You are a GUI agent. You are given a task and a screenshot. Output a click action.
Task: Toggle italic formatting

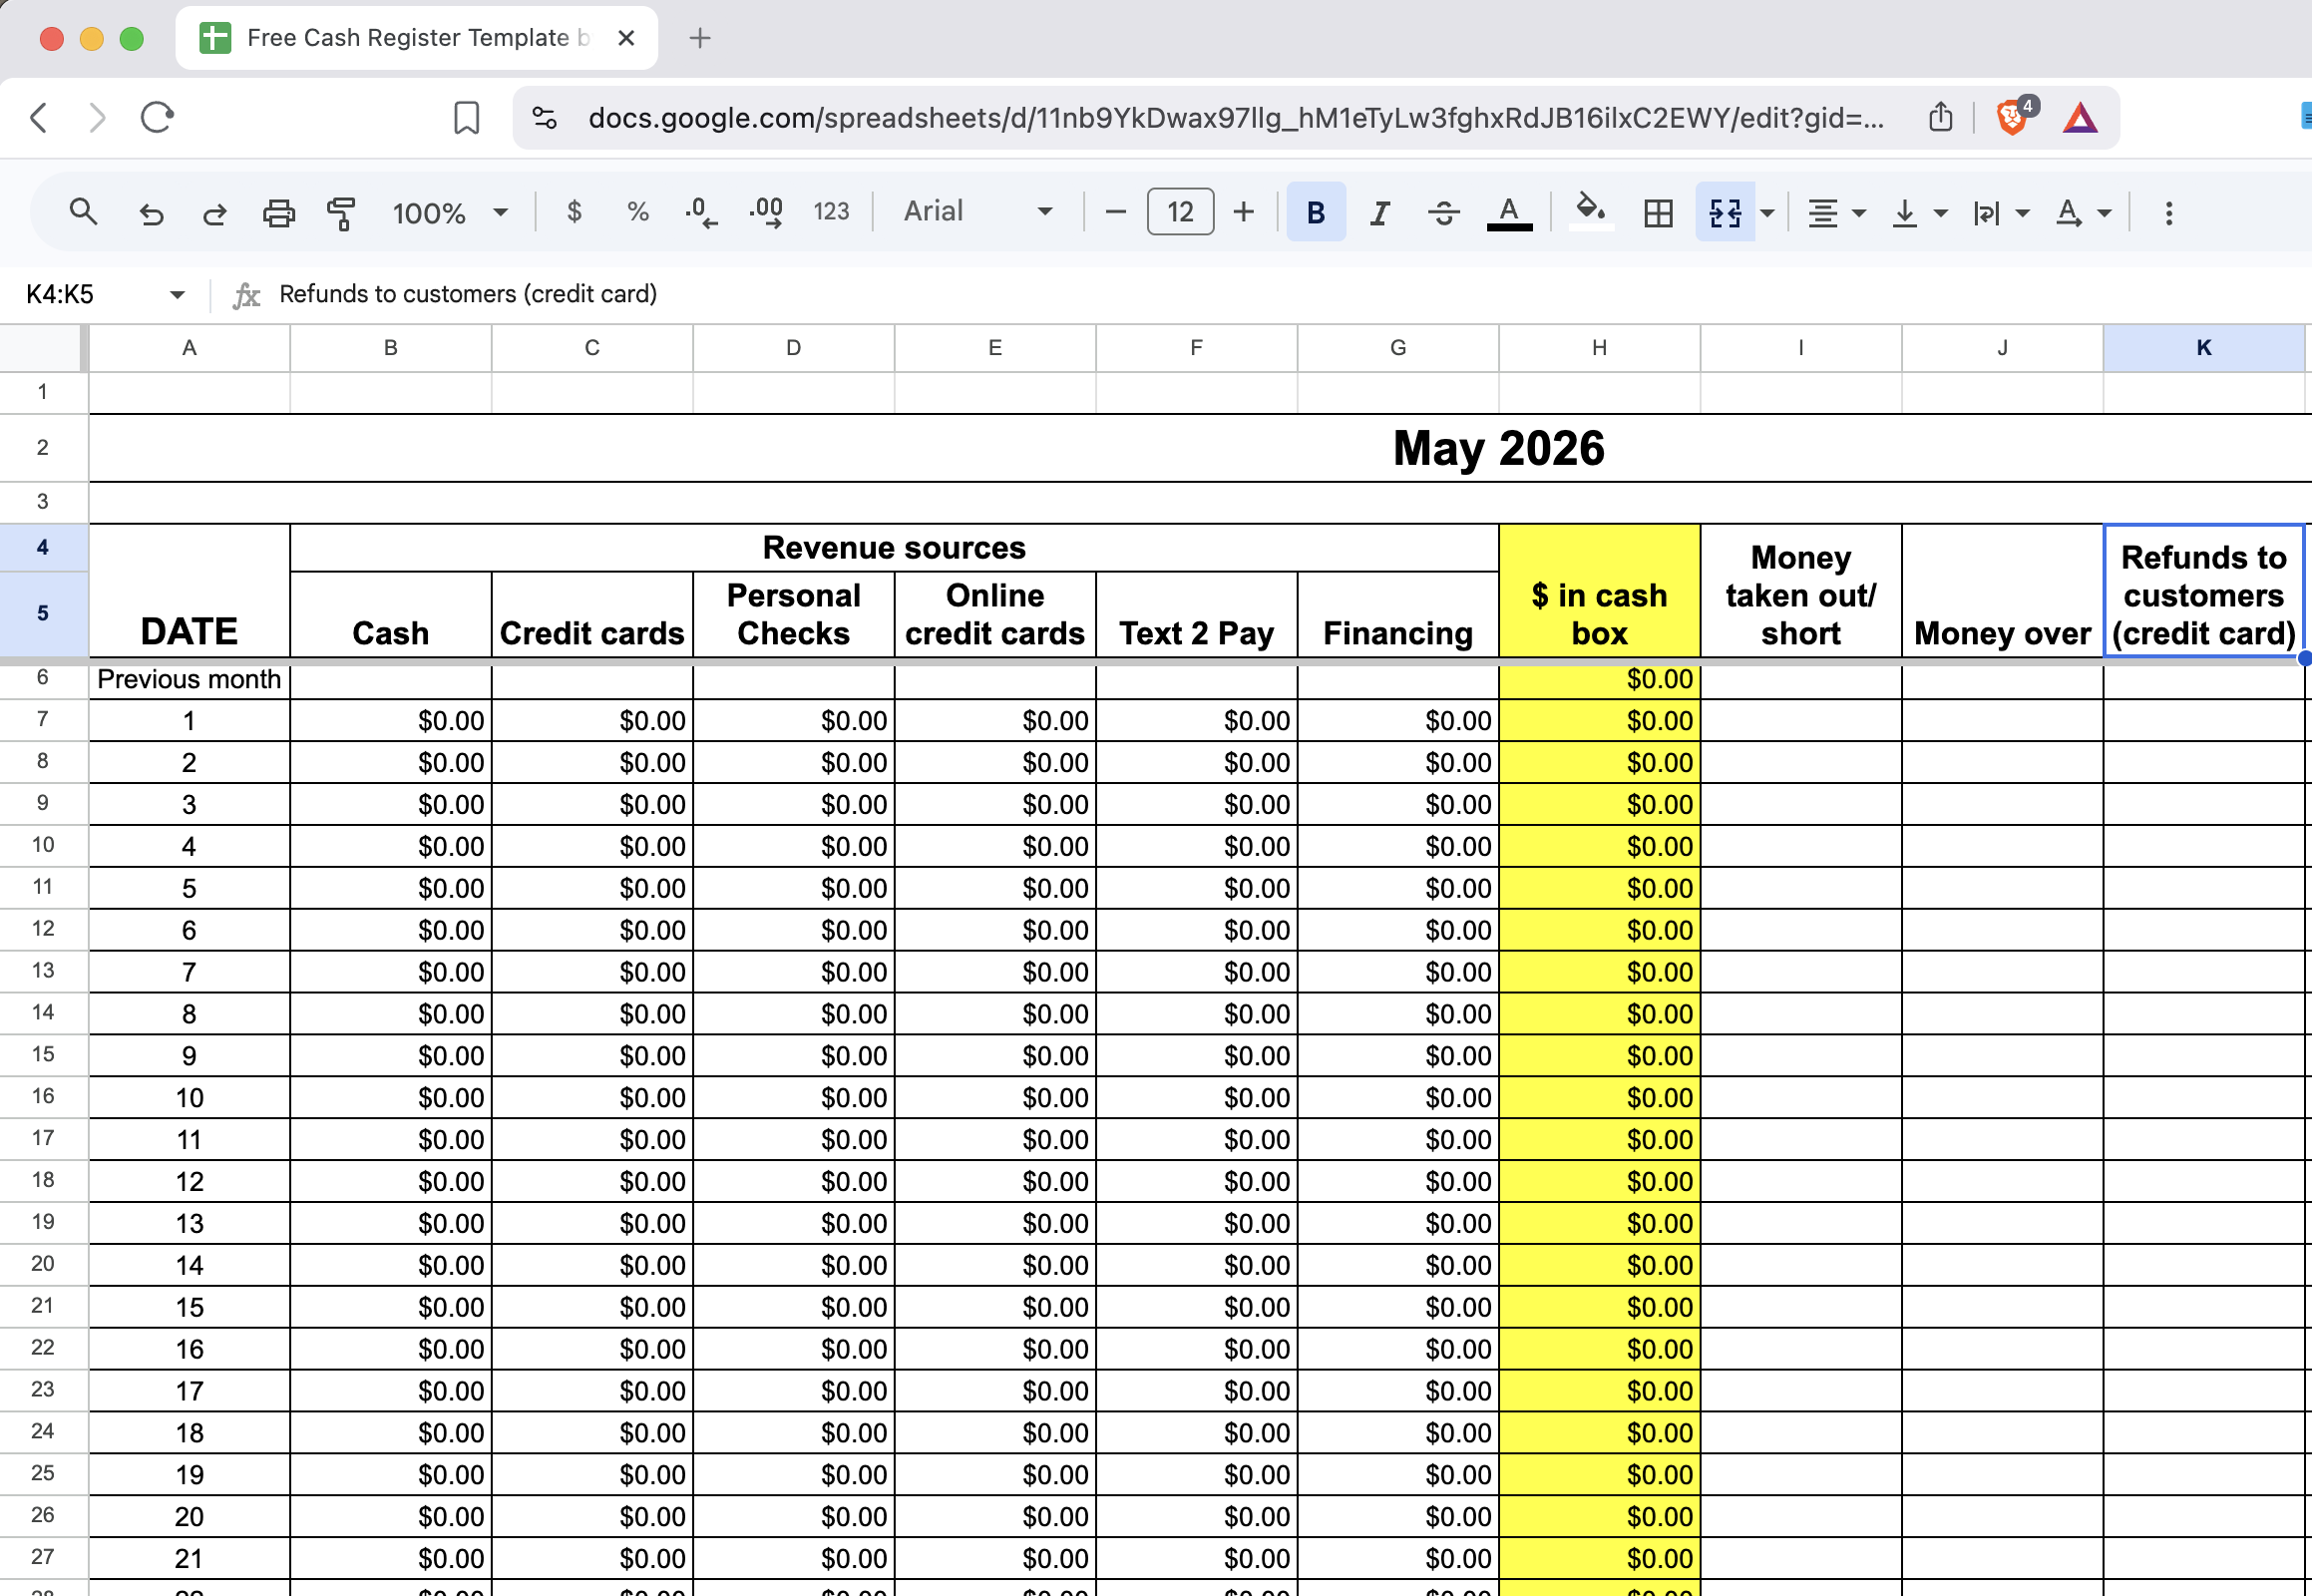(1380, 212)
